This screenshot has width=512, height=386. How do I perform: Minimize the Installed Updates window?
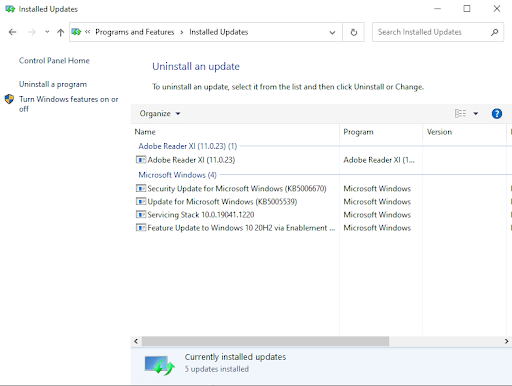pyautogui.click(x=437, y=9)
